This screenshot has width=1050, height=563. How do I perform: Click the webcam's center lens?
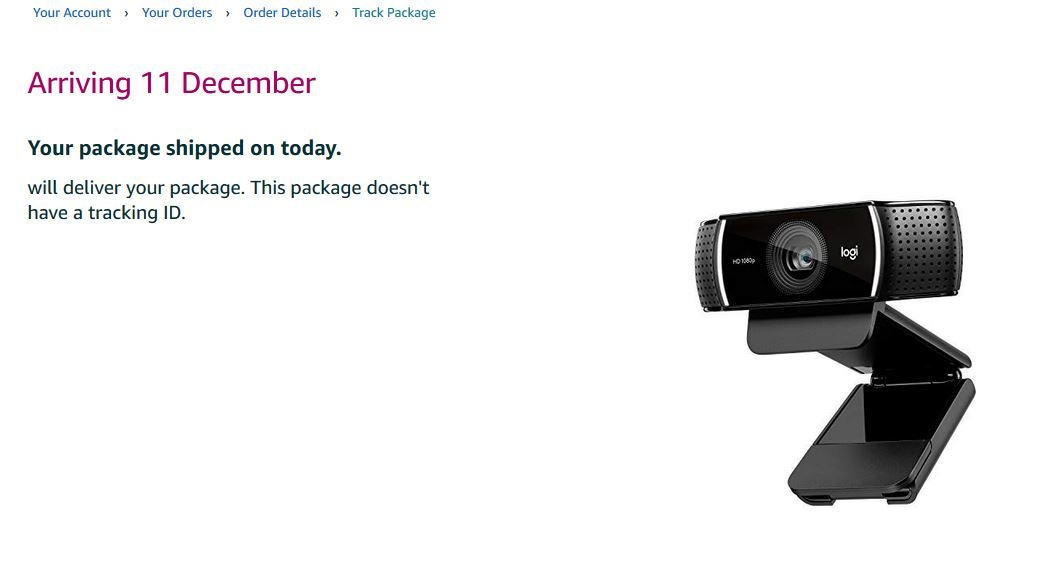point(798,258)
